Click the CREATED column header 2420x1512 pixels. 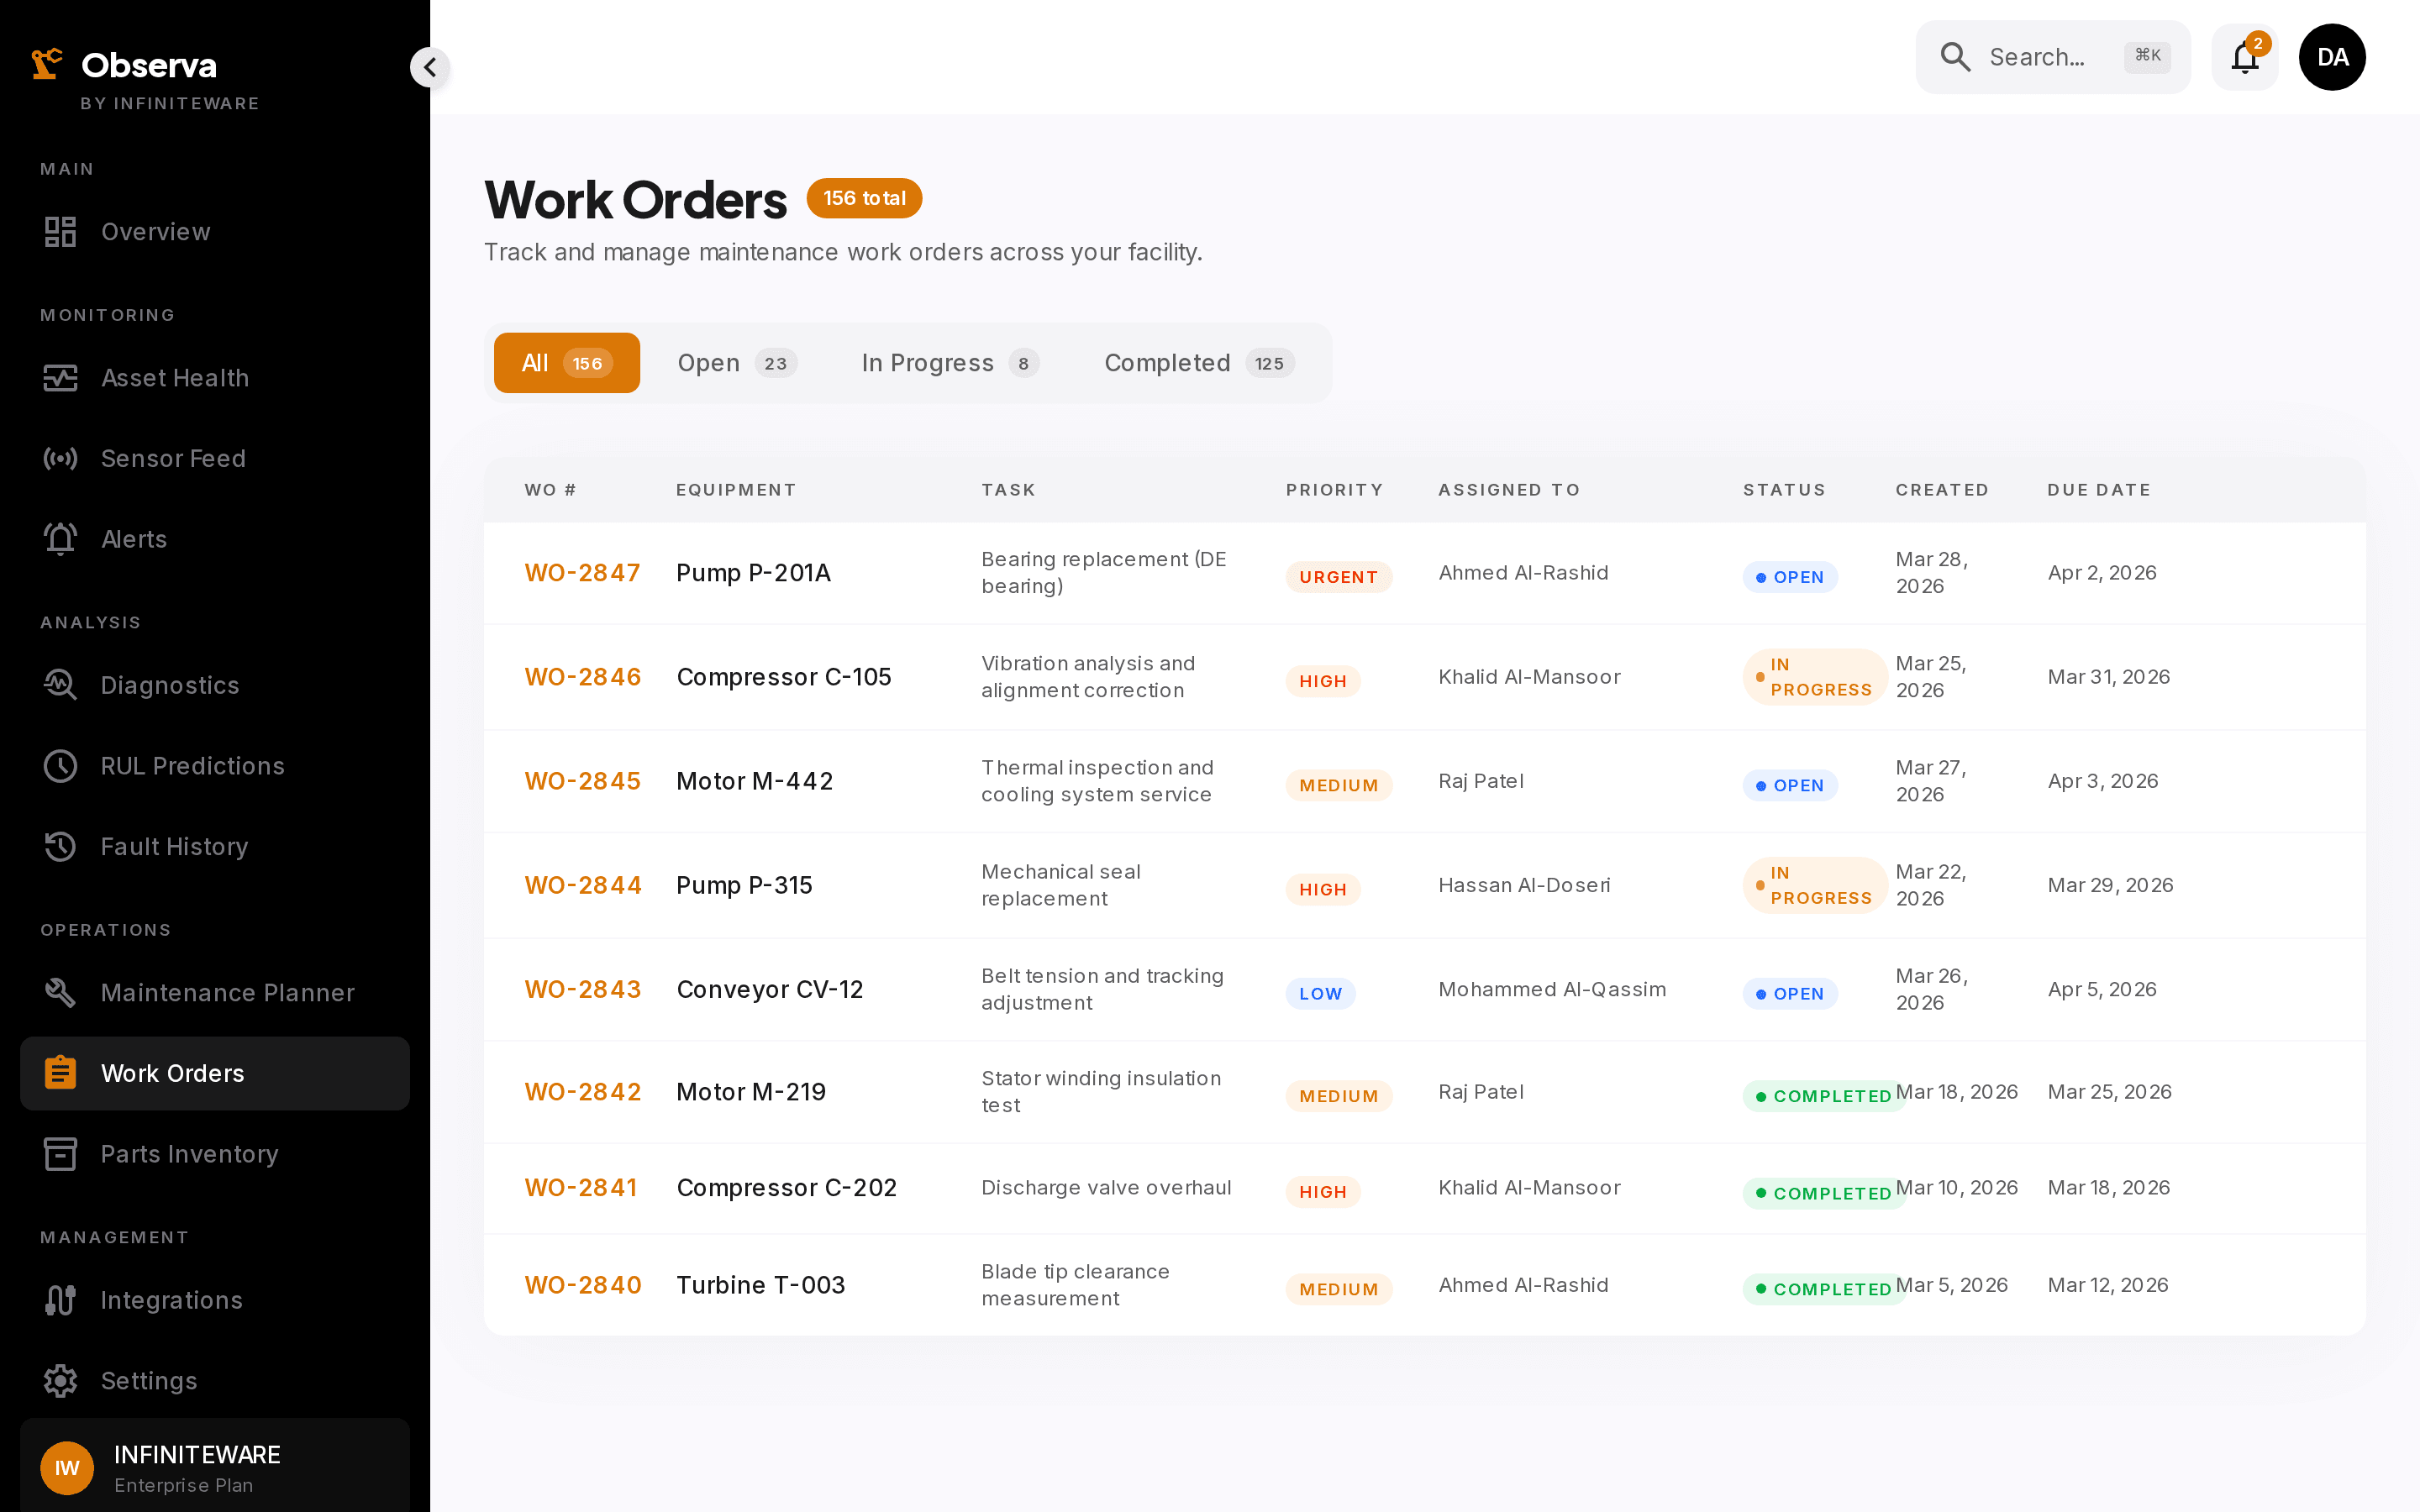[1942, 490]
